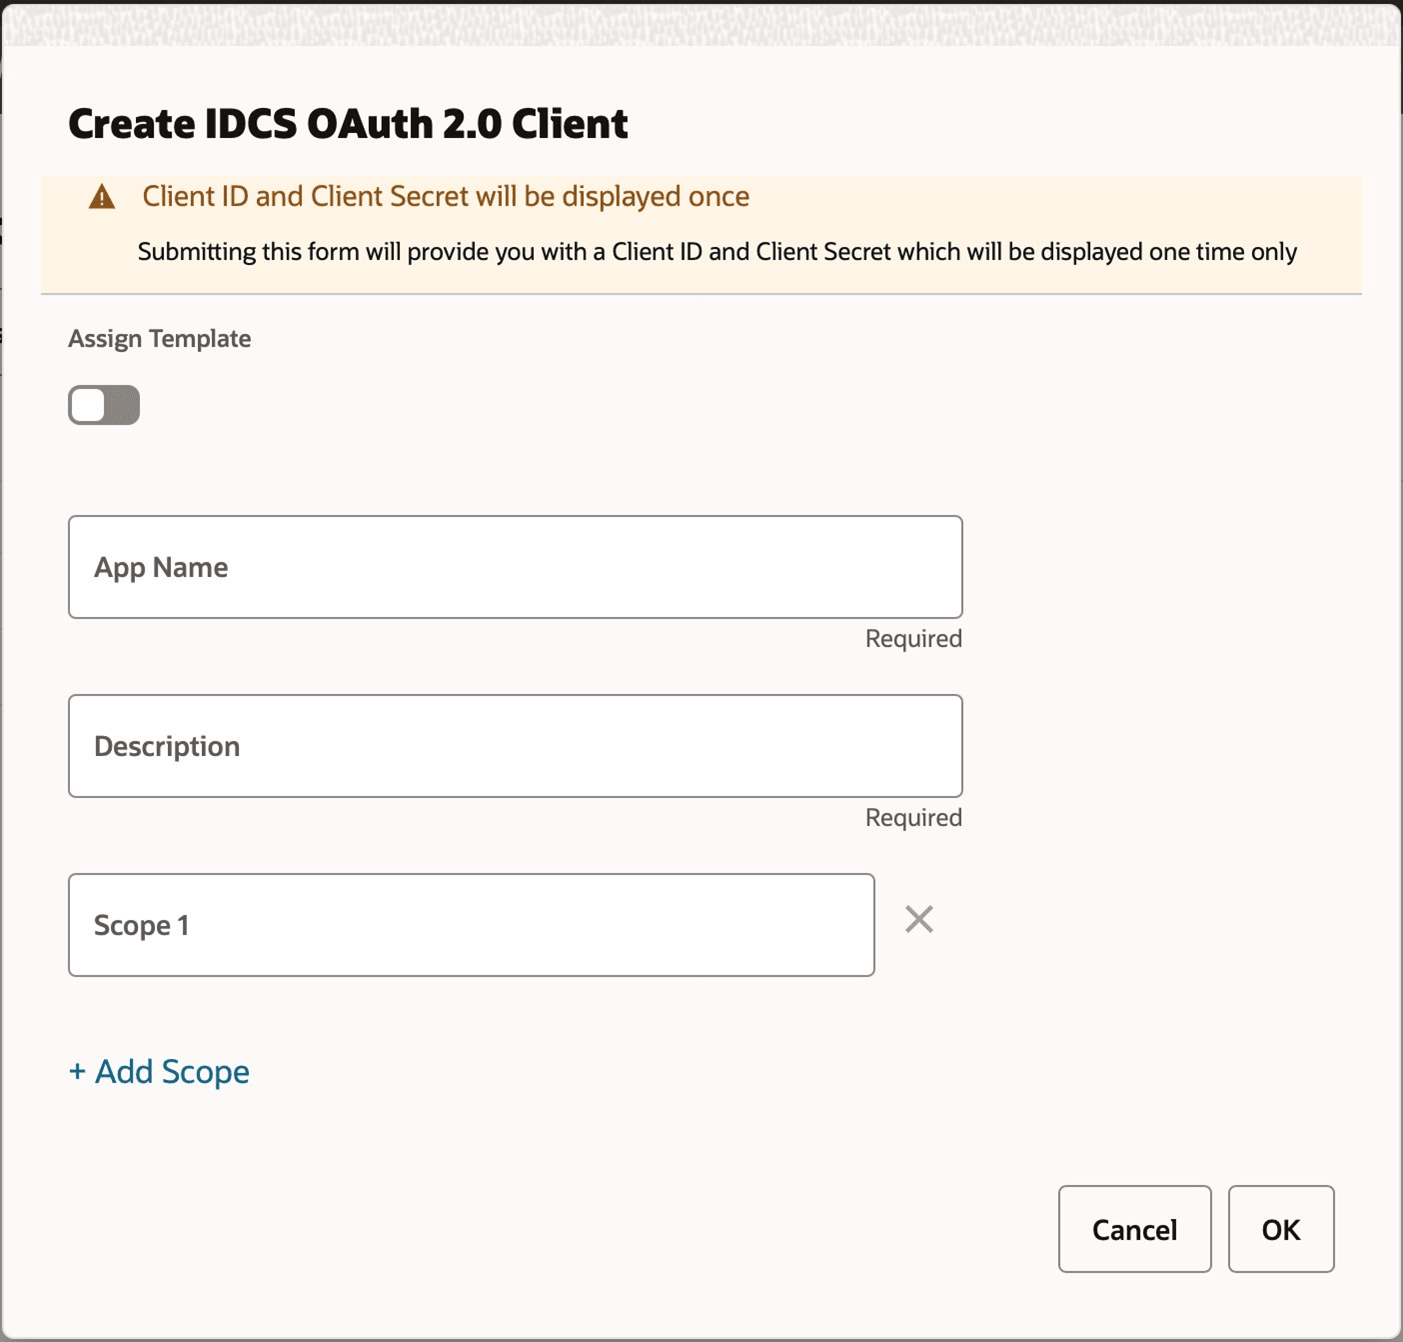Click the Scope 1 input field
This screenshot has height=1342, width=1403.
pyautogui.click(x=471, y=925)
